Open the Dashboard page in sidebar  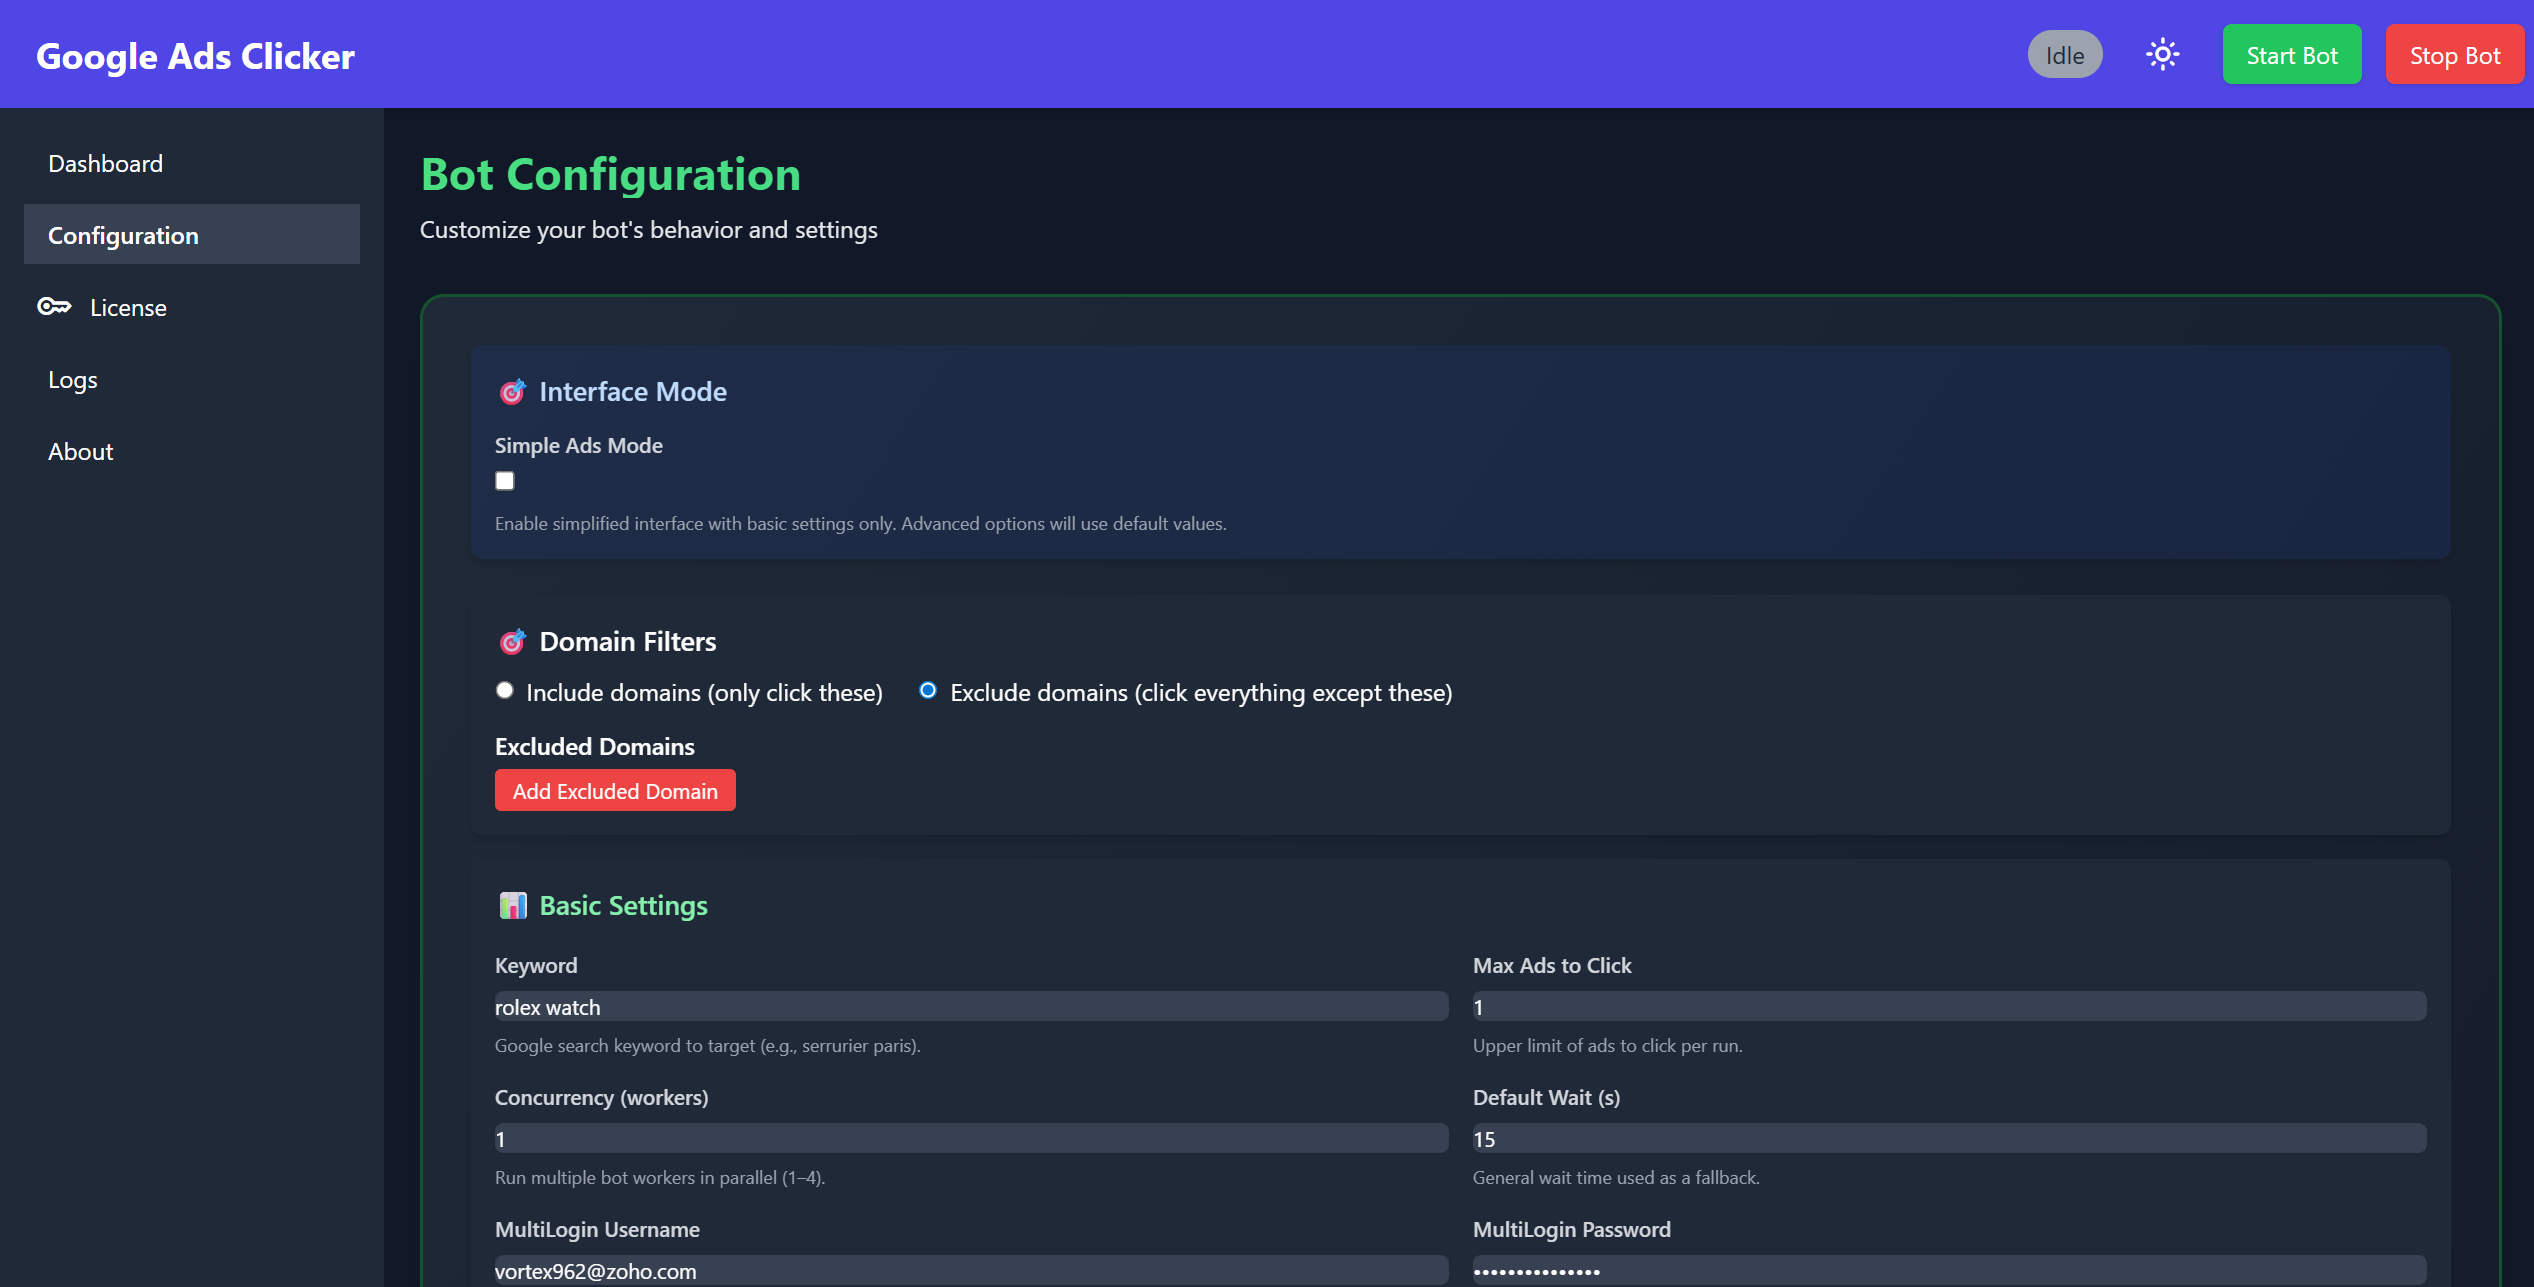point(105,163)
